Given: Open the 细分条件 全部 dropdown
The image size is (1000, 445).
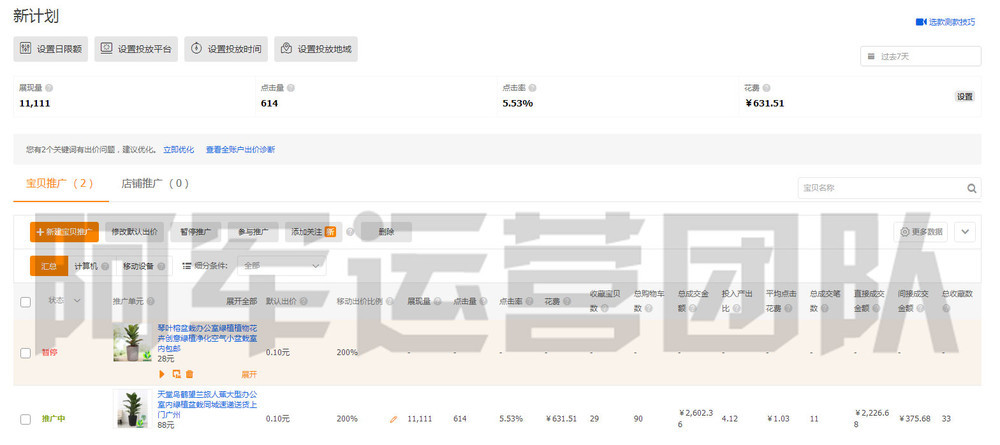Looking at the screenshot, I should (281, 266).
